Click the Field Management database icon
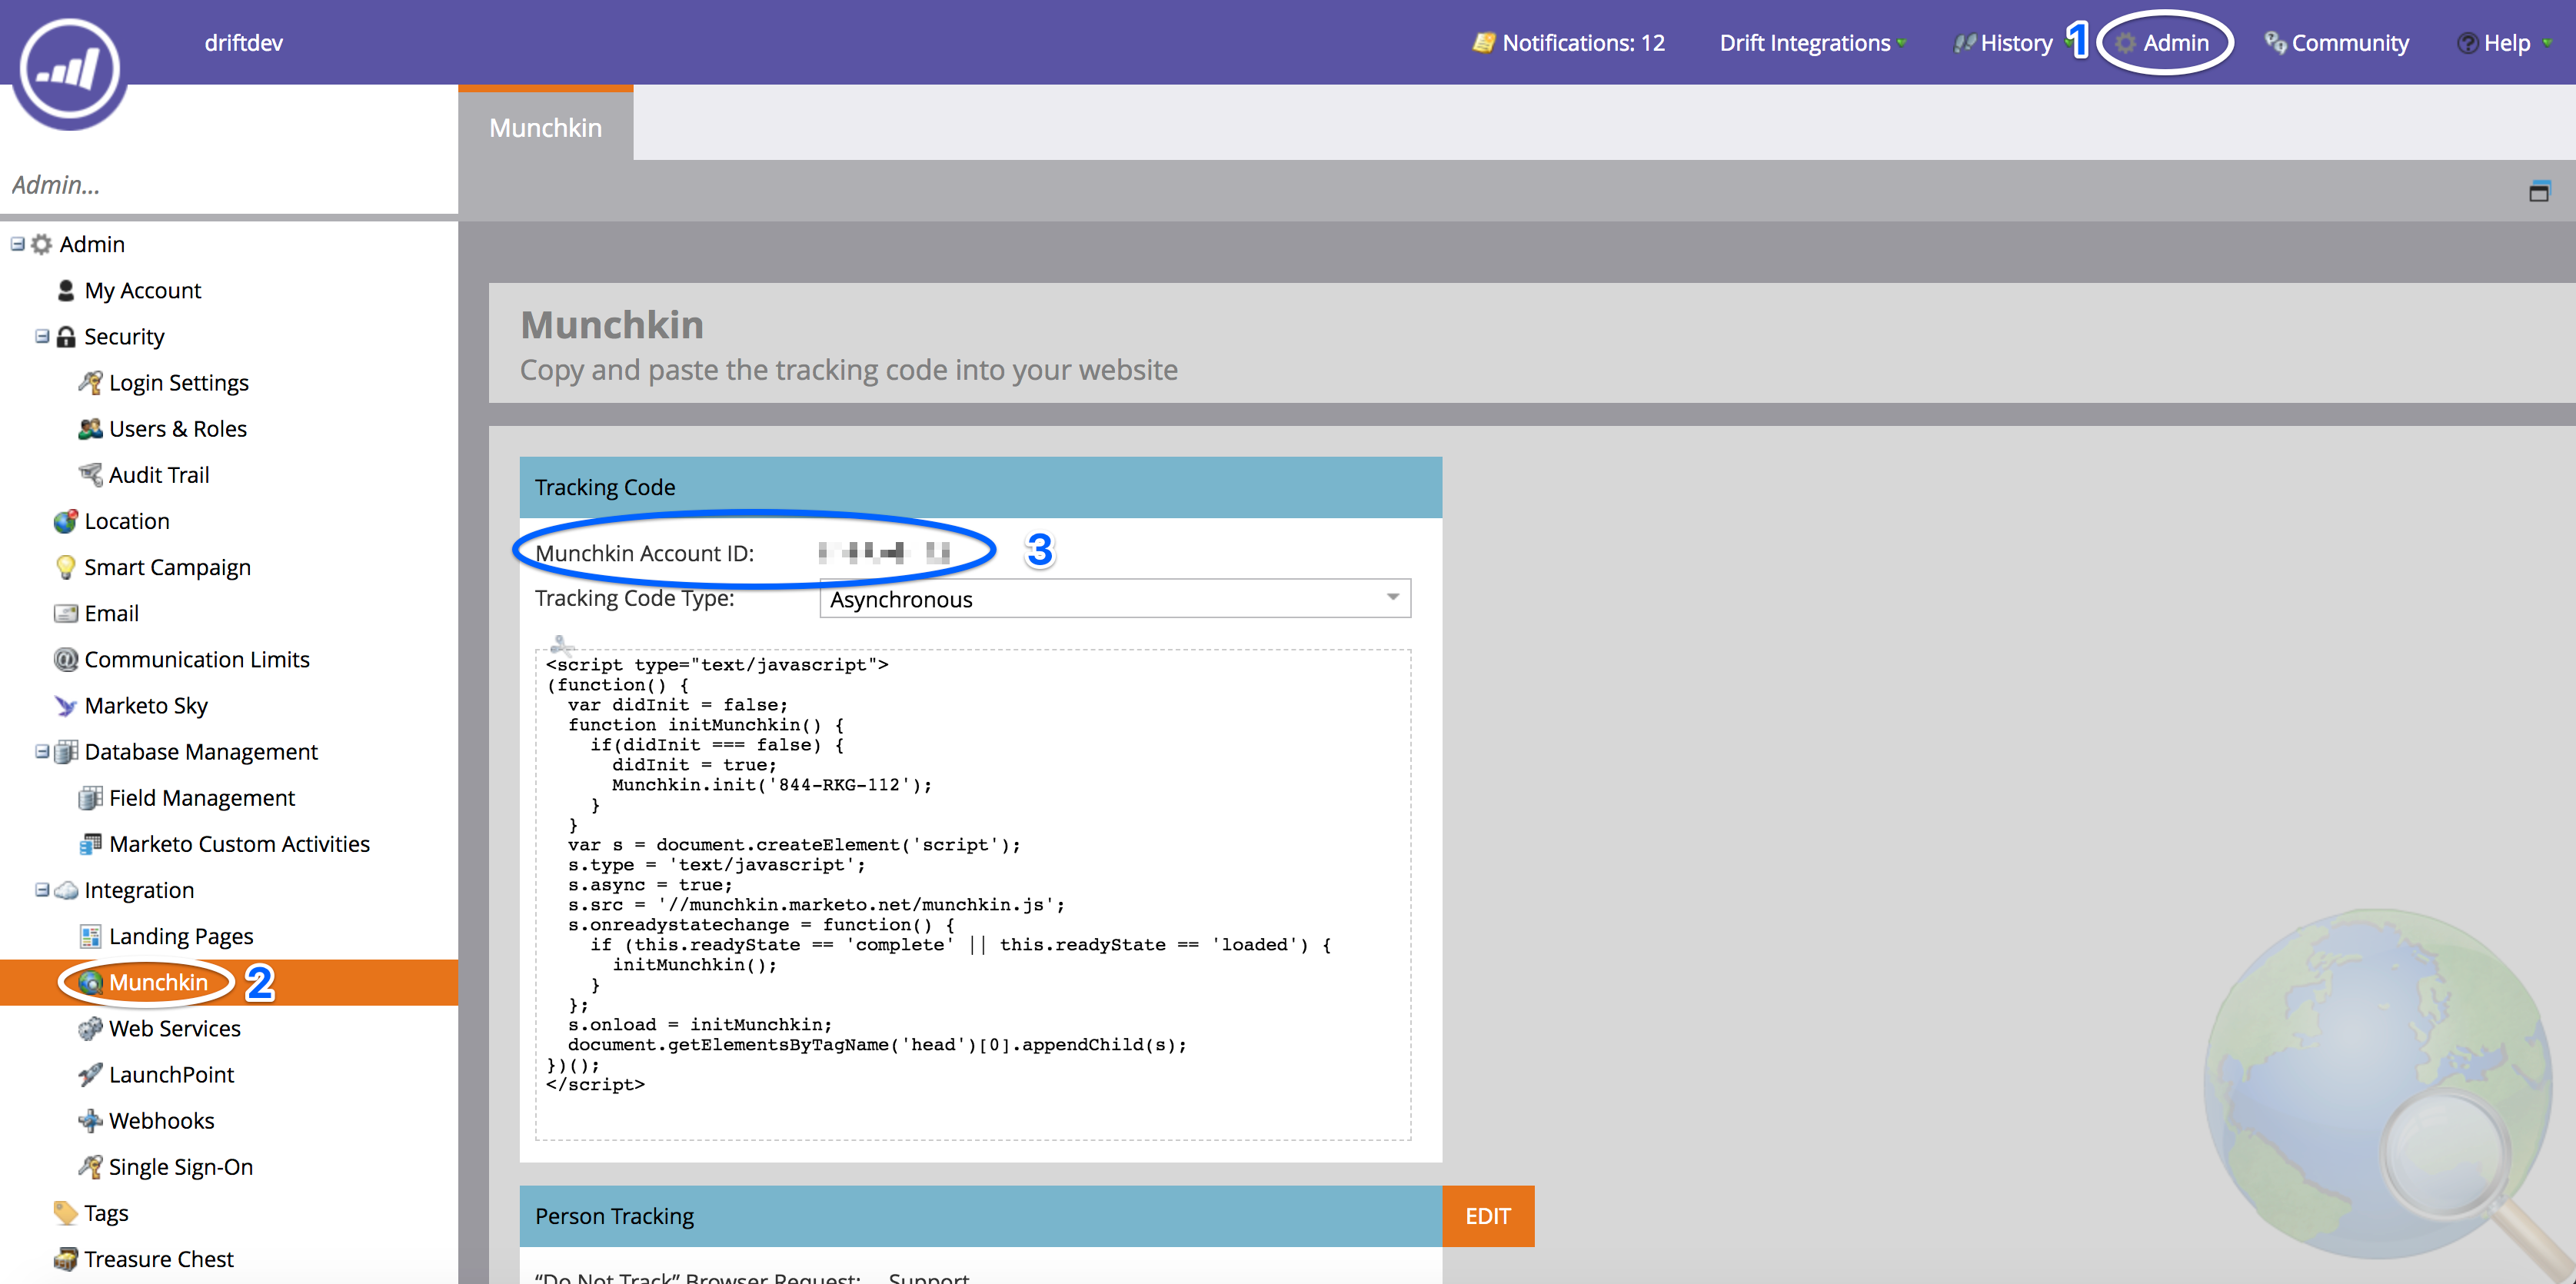This screenshot has width=2576, height=1284. (x=90, y=797)
